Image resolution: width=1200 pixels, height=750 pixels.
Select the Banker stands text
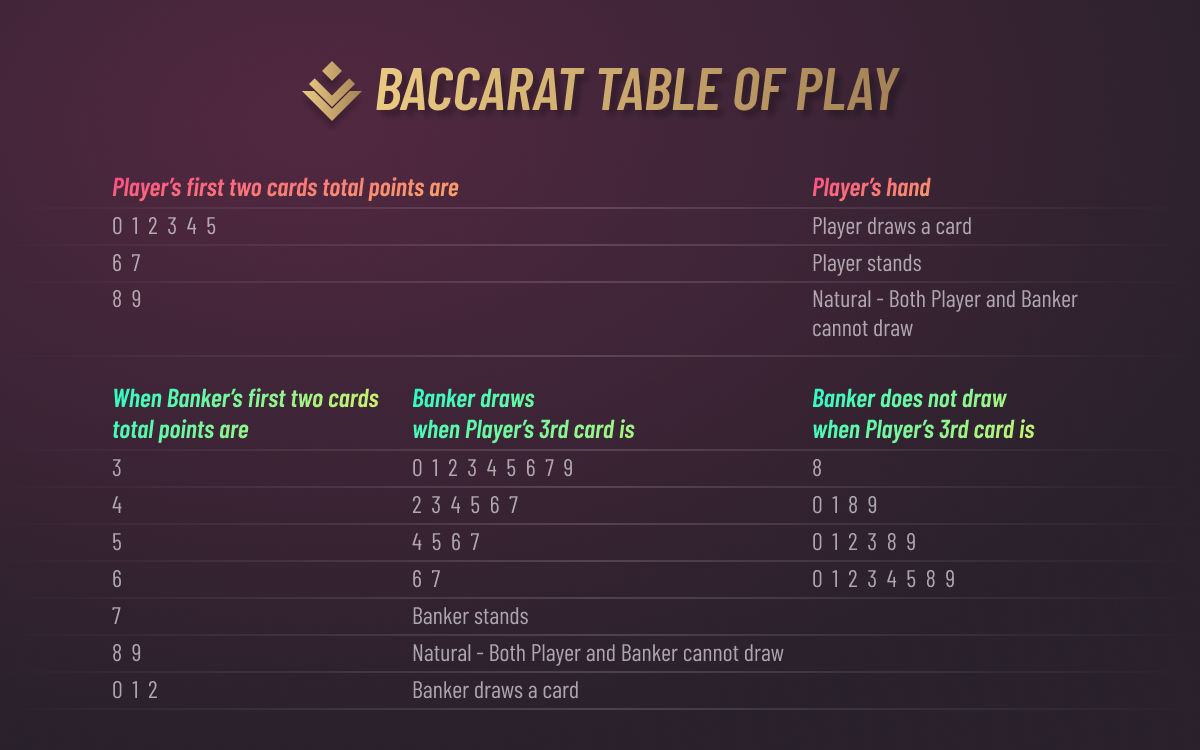coord(470,616)
